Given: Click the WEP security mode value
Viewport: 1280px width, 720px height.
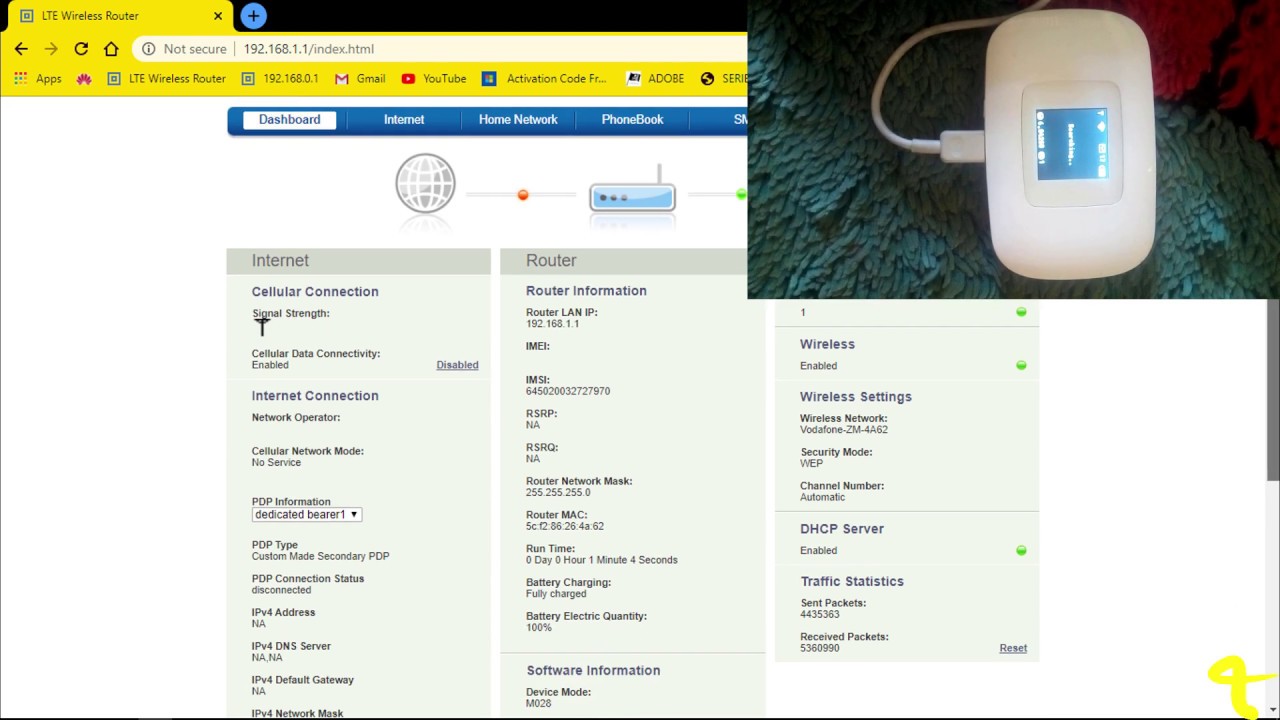Looking at the screenshot, I should [x=811, y=464].
